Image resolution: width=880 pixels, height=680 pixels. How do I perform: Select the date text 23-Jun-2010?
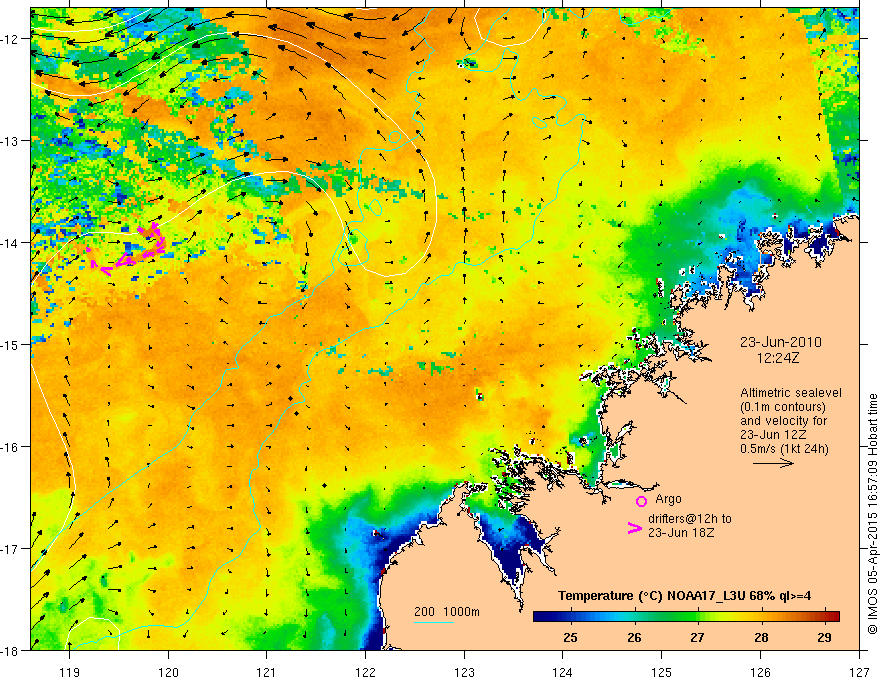[781, 342]
